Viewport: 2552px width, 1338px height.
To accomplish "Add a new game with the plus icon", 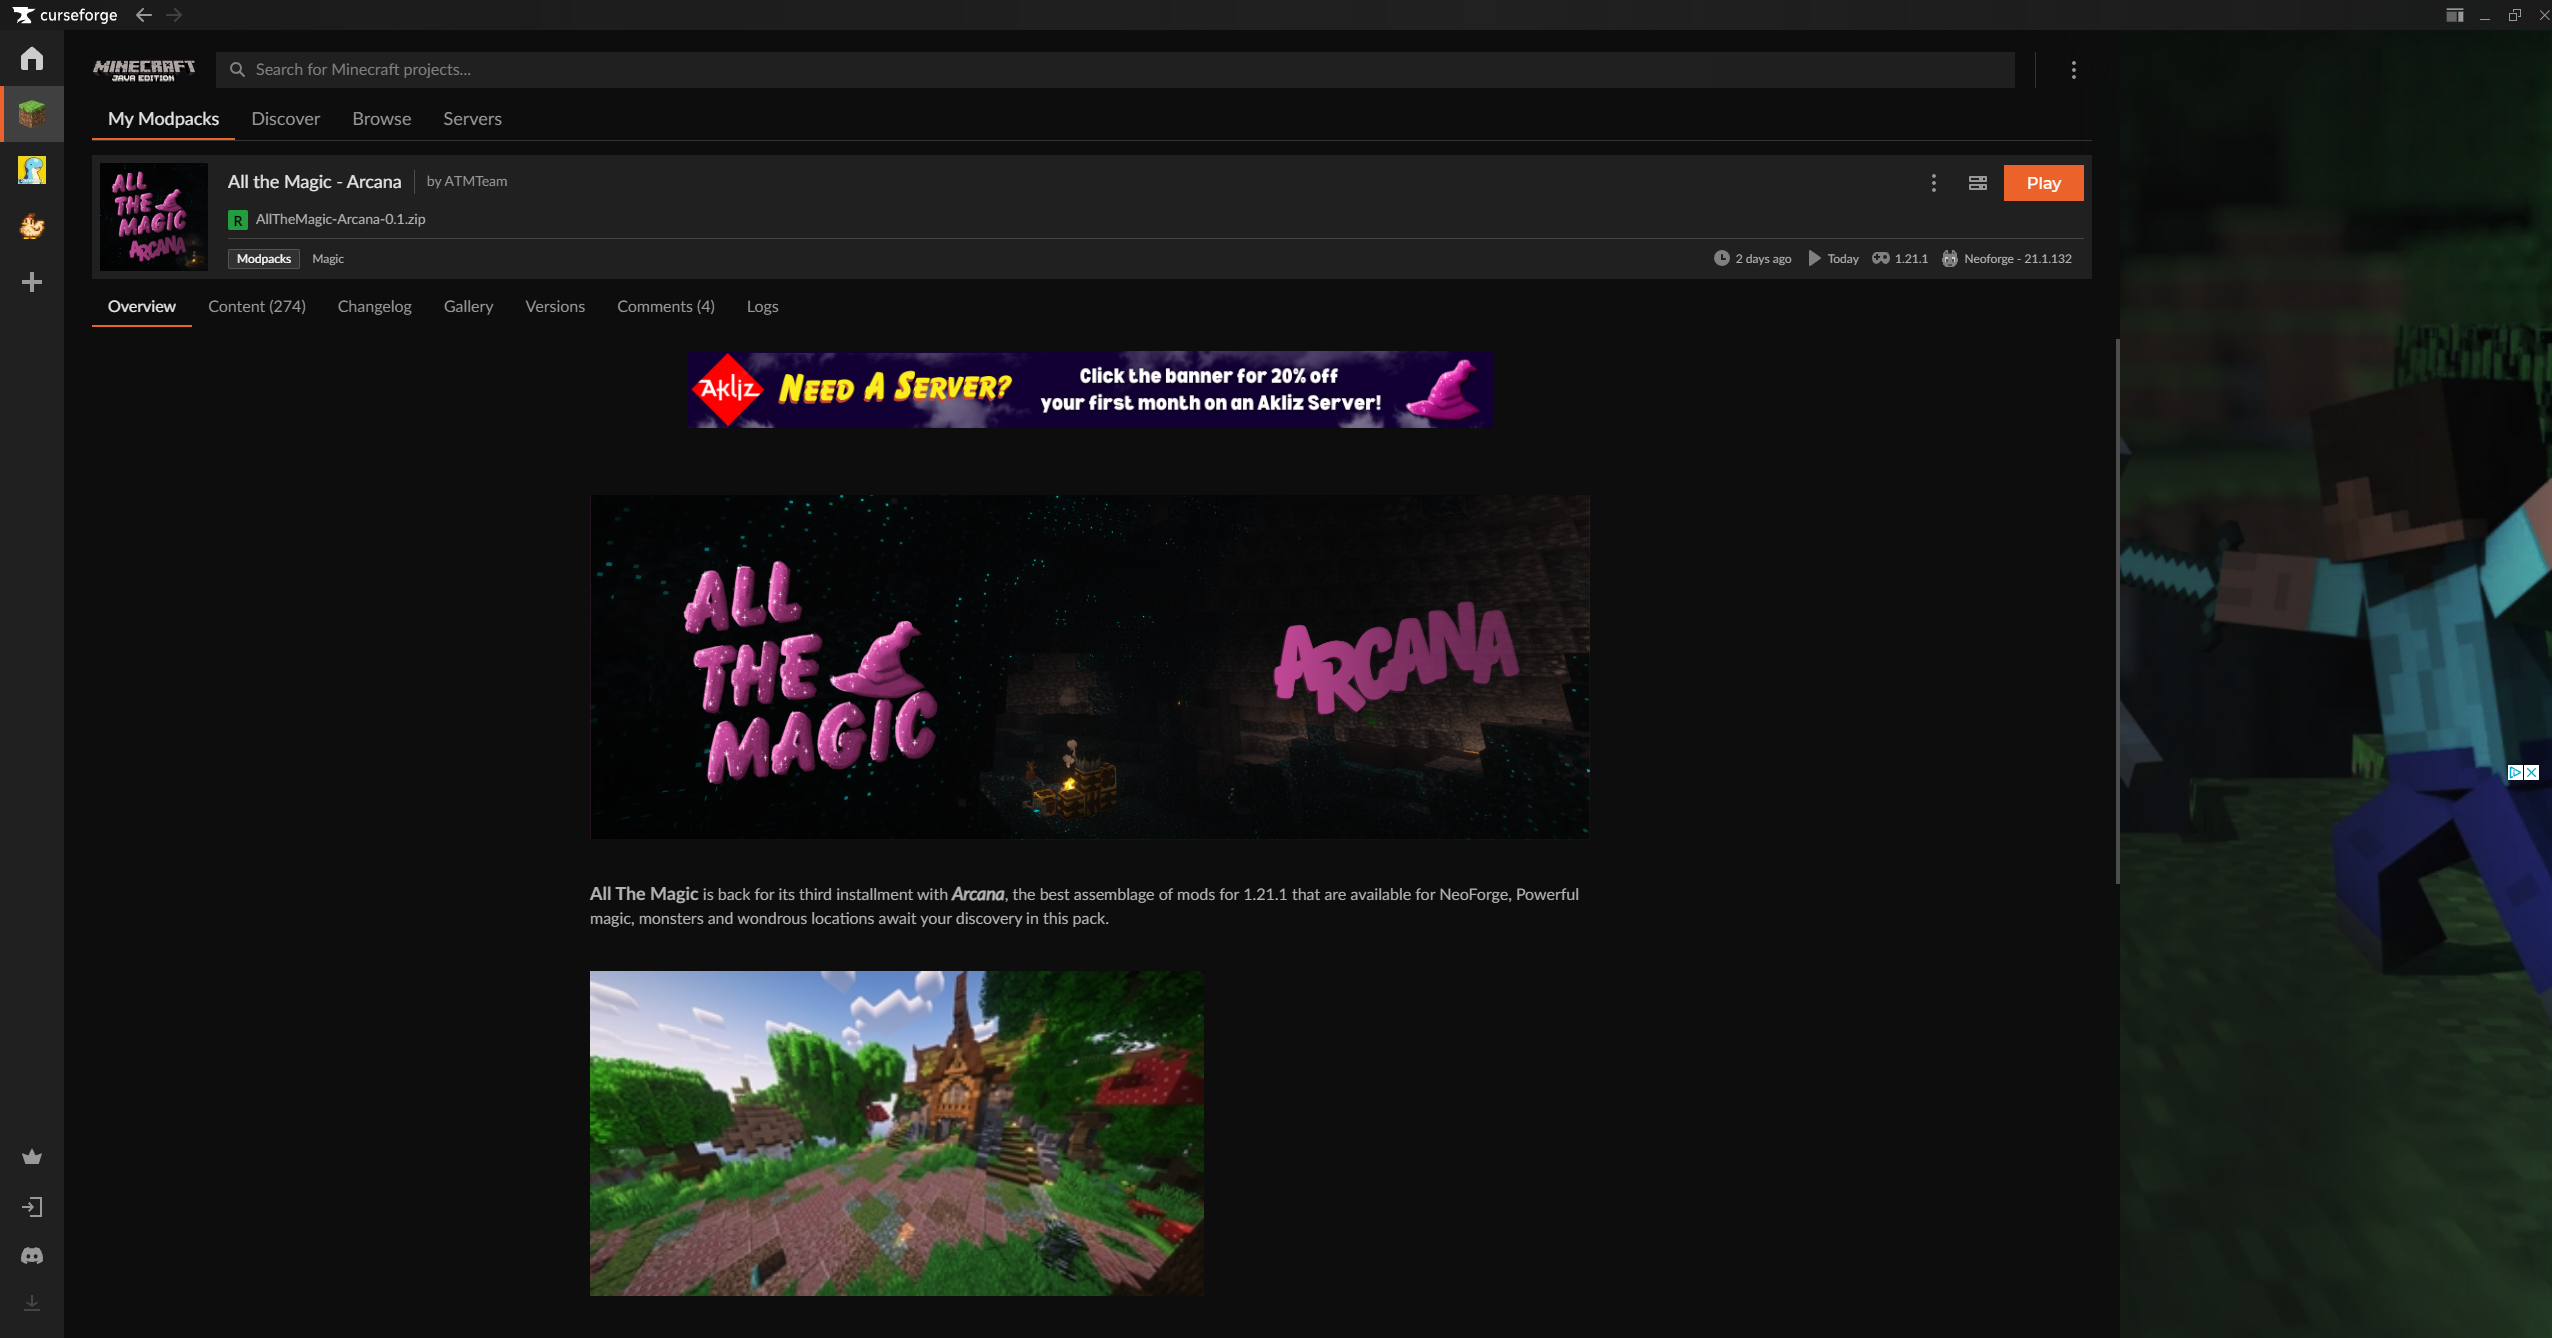I will point(32,283).
